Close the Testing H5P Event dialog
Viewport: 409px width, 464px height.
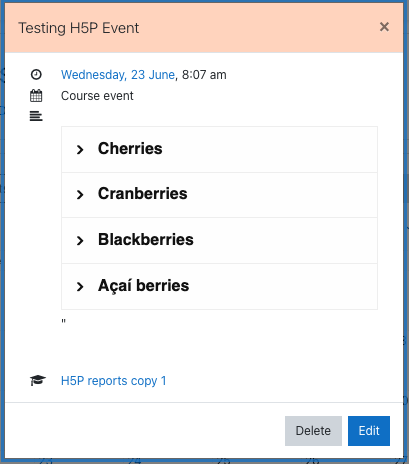[x=384, y=27]
